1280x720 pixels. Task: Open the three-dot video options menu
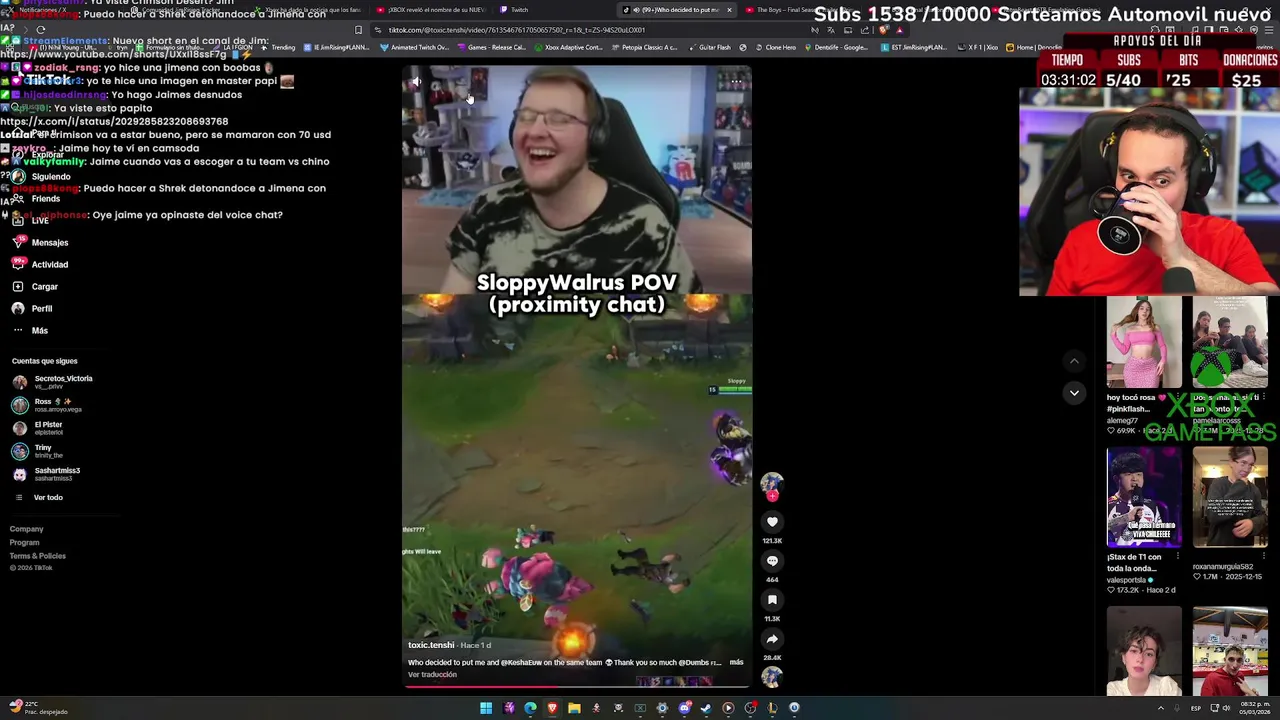[x=736, y=82]
